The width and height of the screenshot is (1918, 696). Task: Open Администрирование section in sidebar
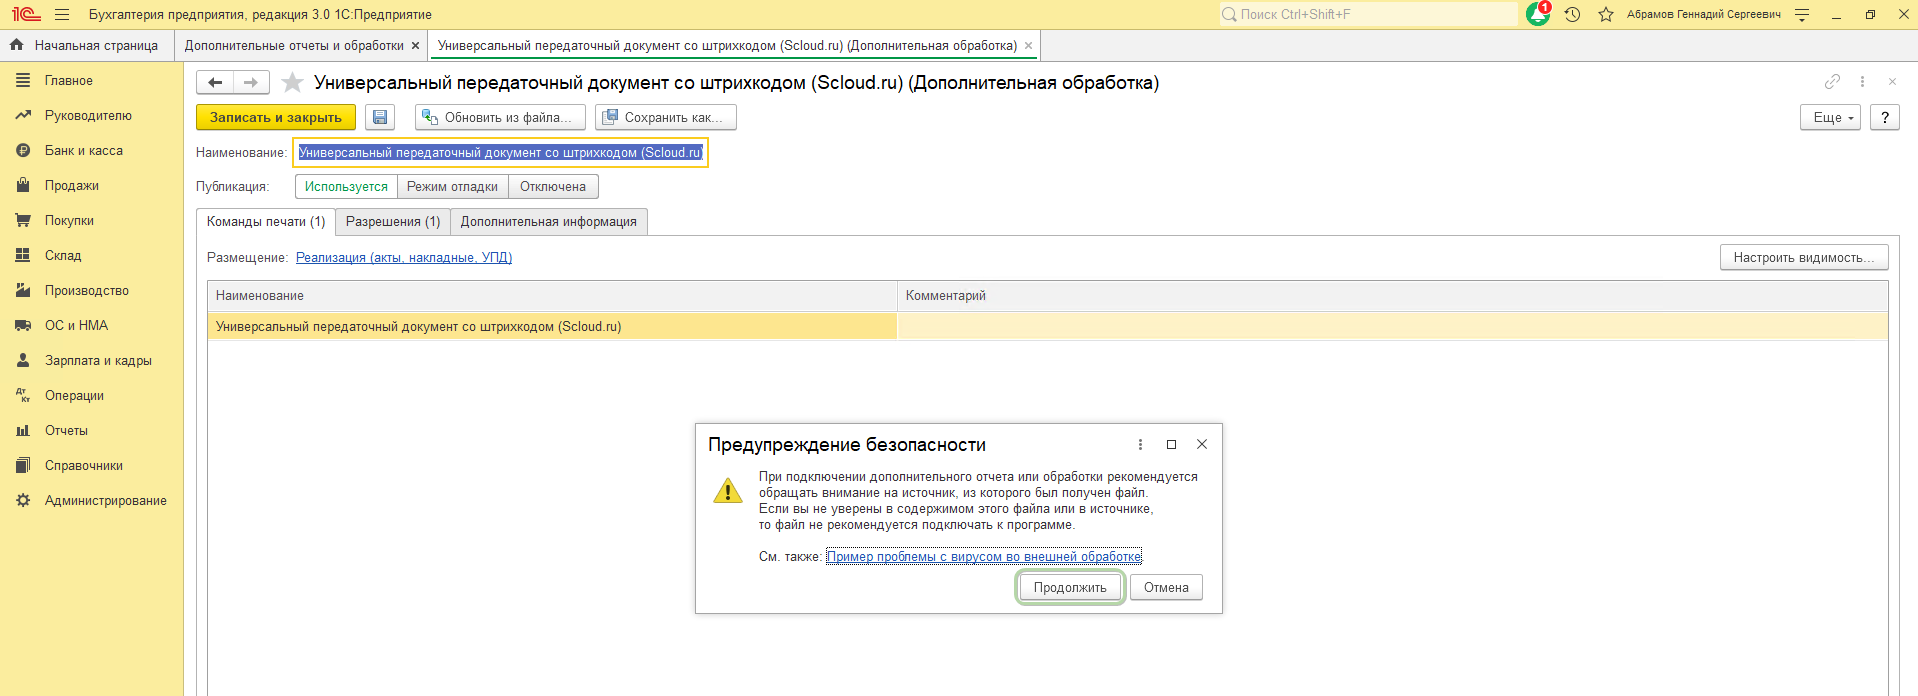(92, 501)
